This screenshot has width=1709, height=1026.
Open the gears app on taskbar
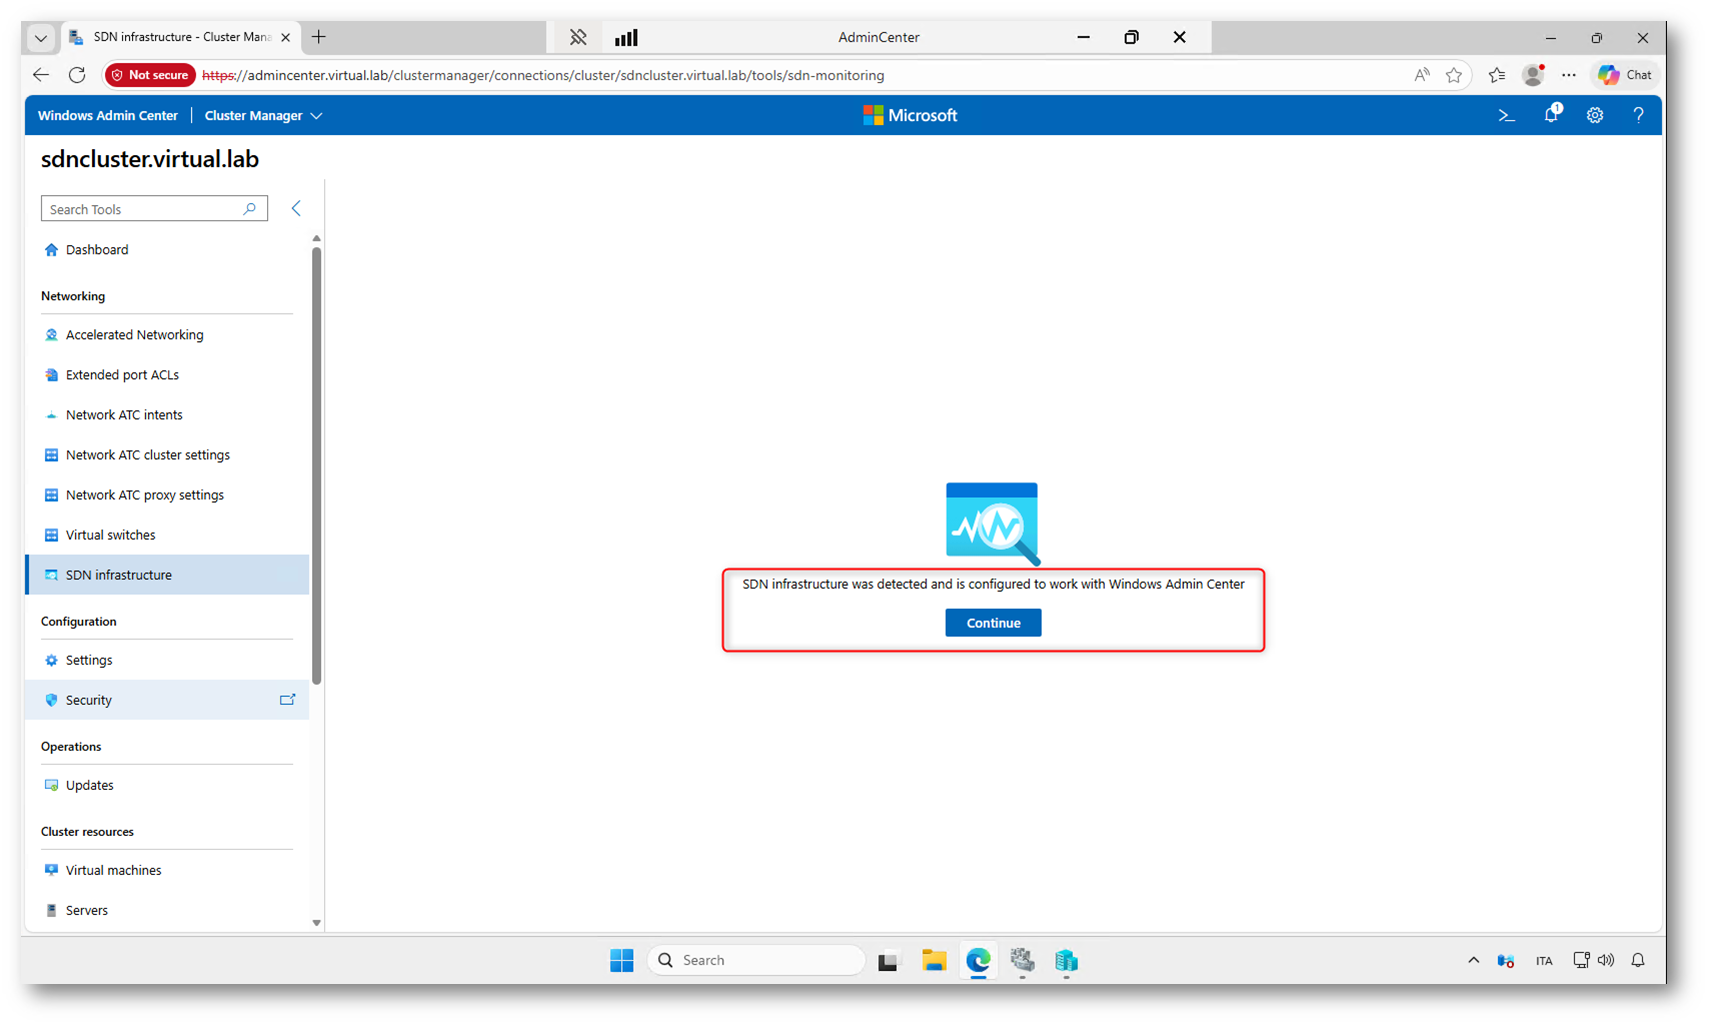[1022, 961]
